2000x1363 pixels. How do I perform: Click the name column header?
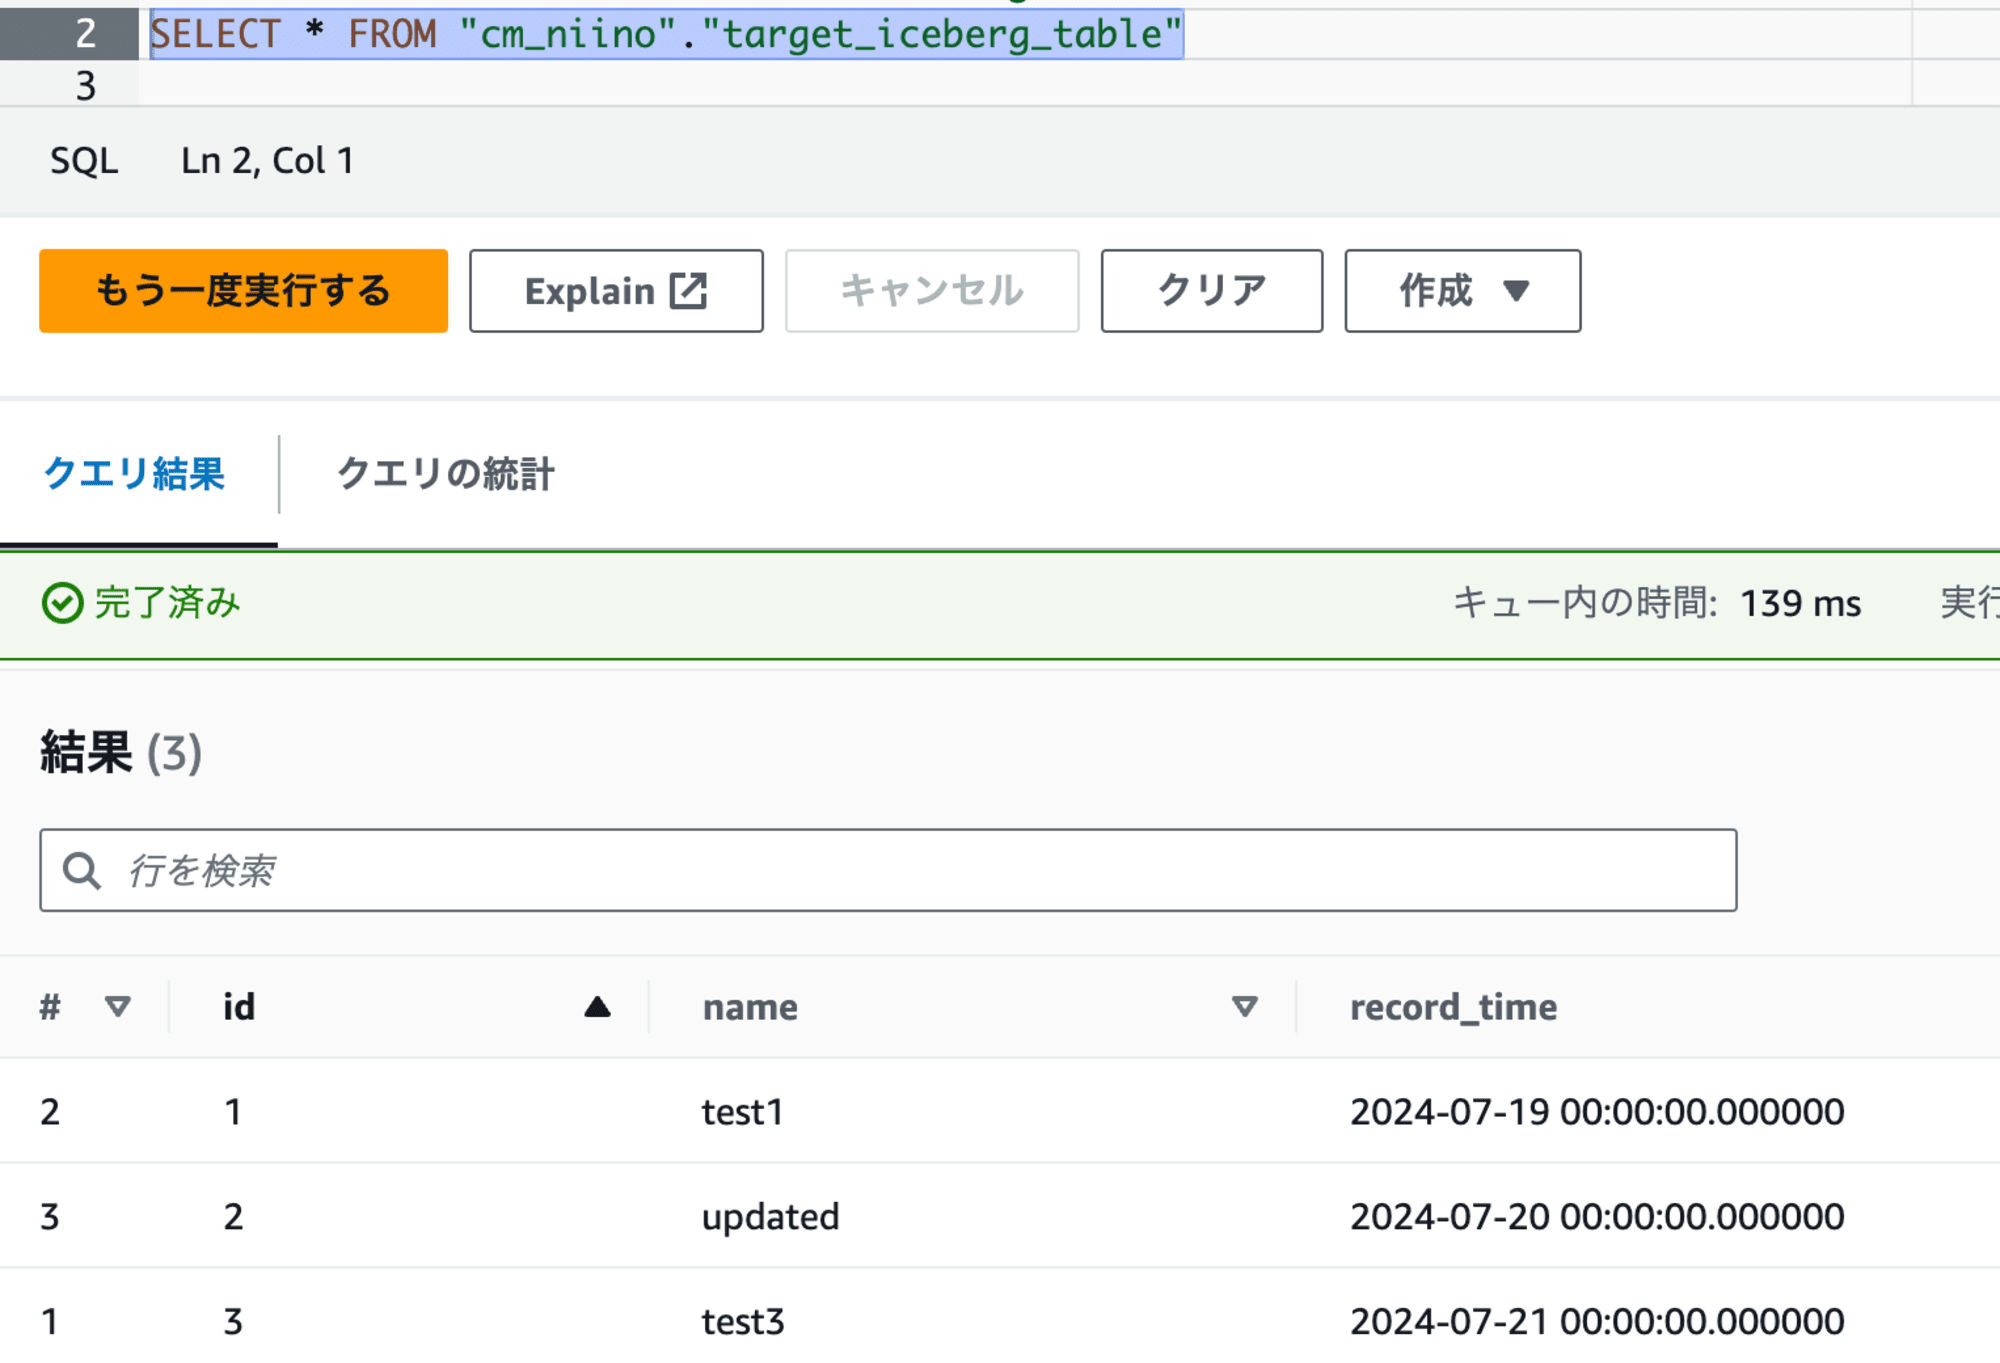click(750, 1007)
